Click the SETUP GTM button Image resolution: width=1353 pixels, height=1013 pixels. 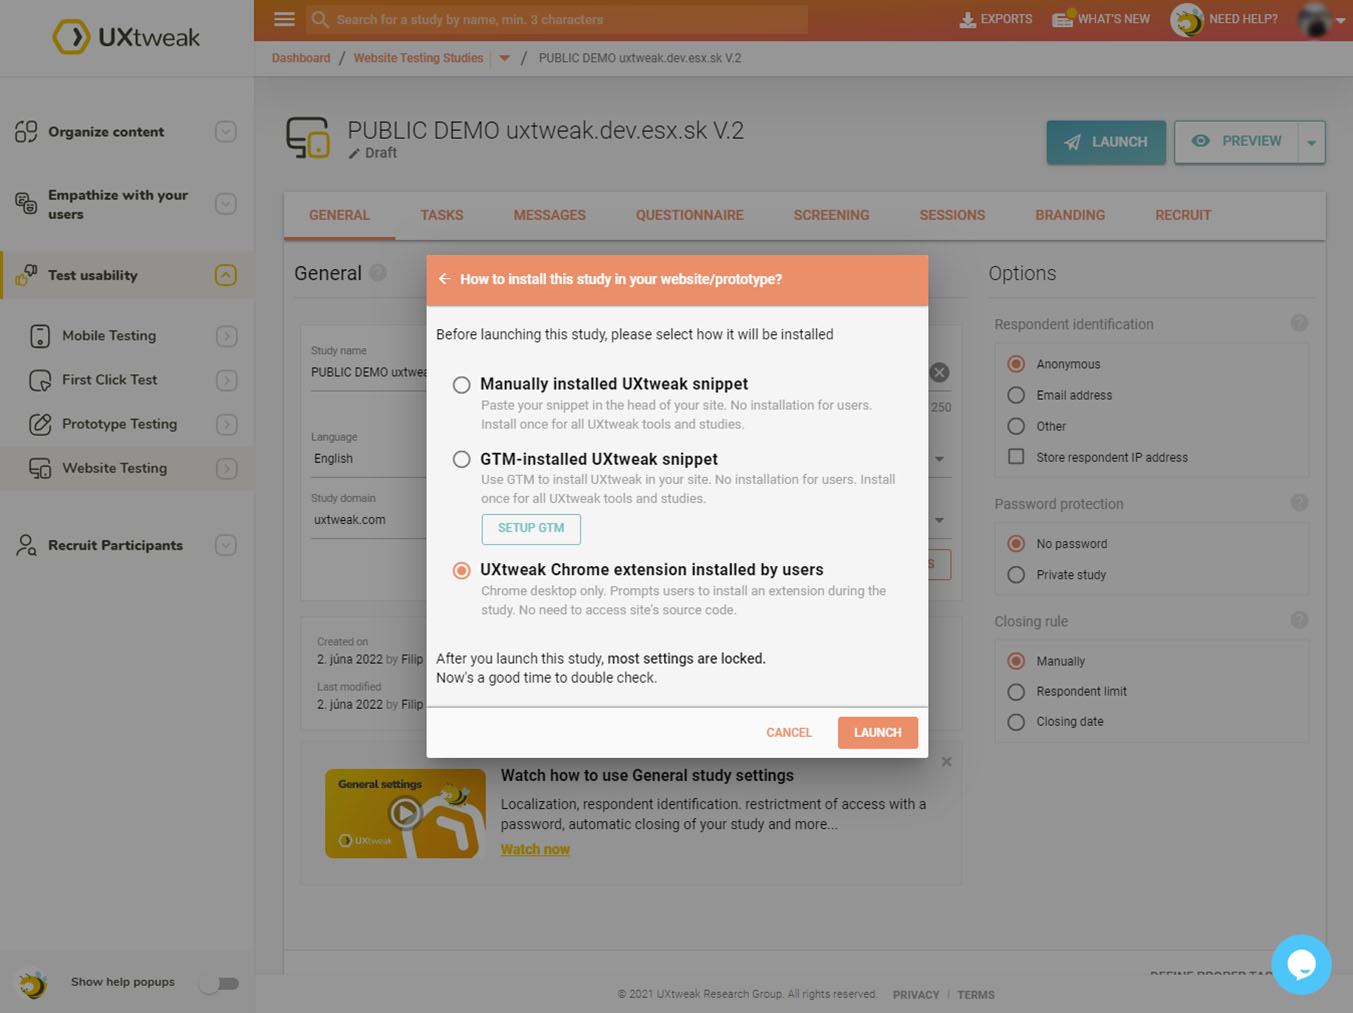click(531, 529)
